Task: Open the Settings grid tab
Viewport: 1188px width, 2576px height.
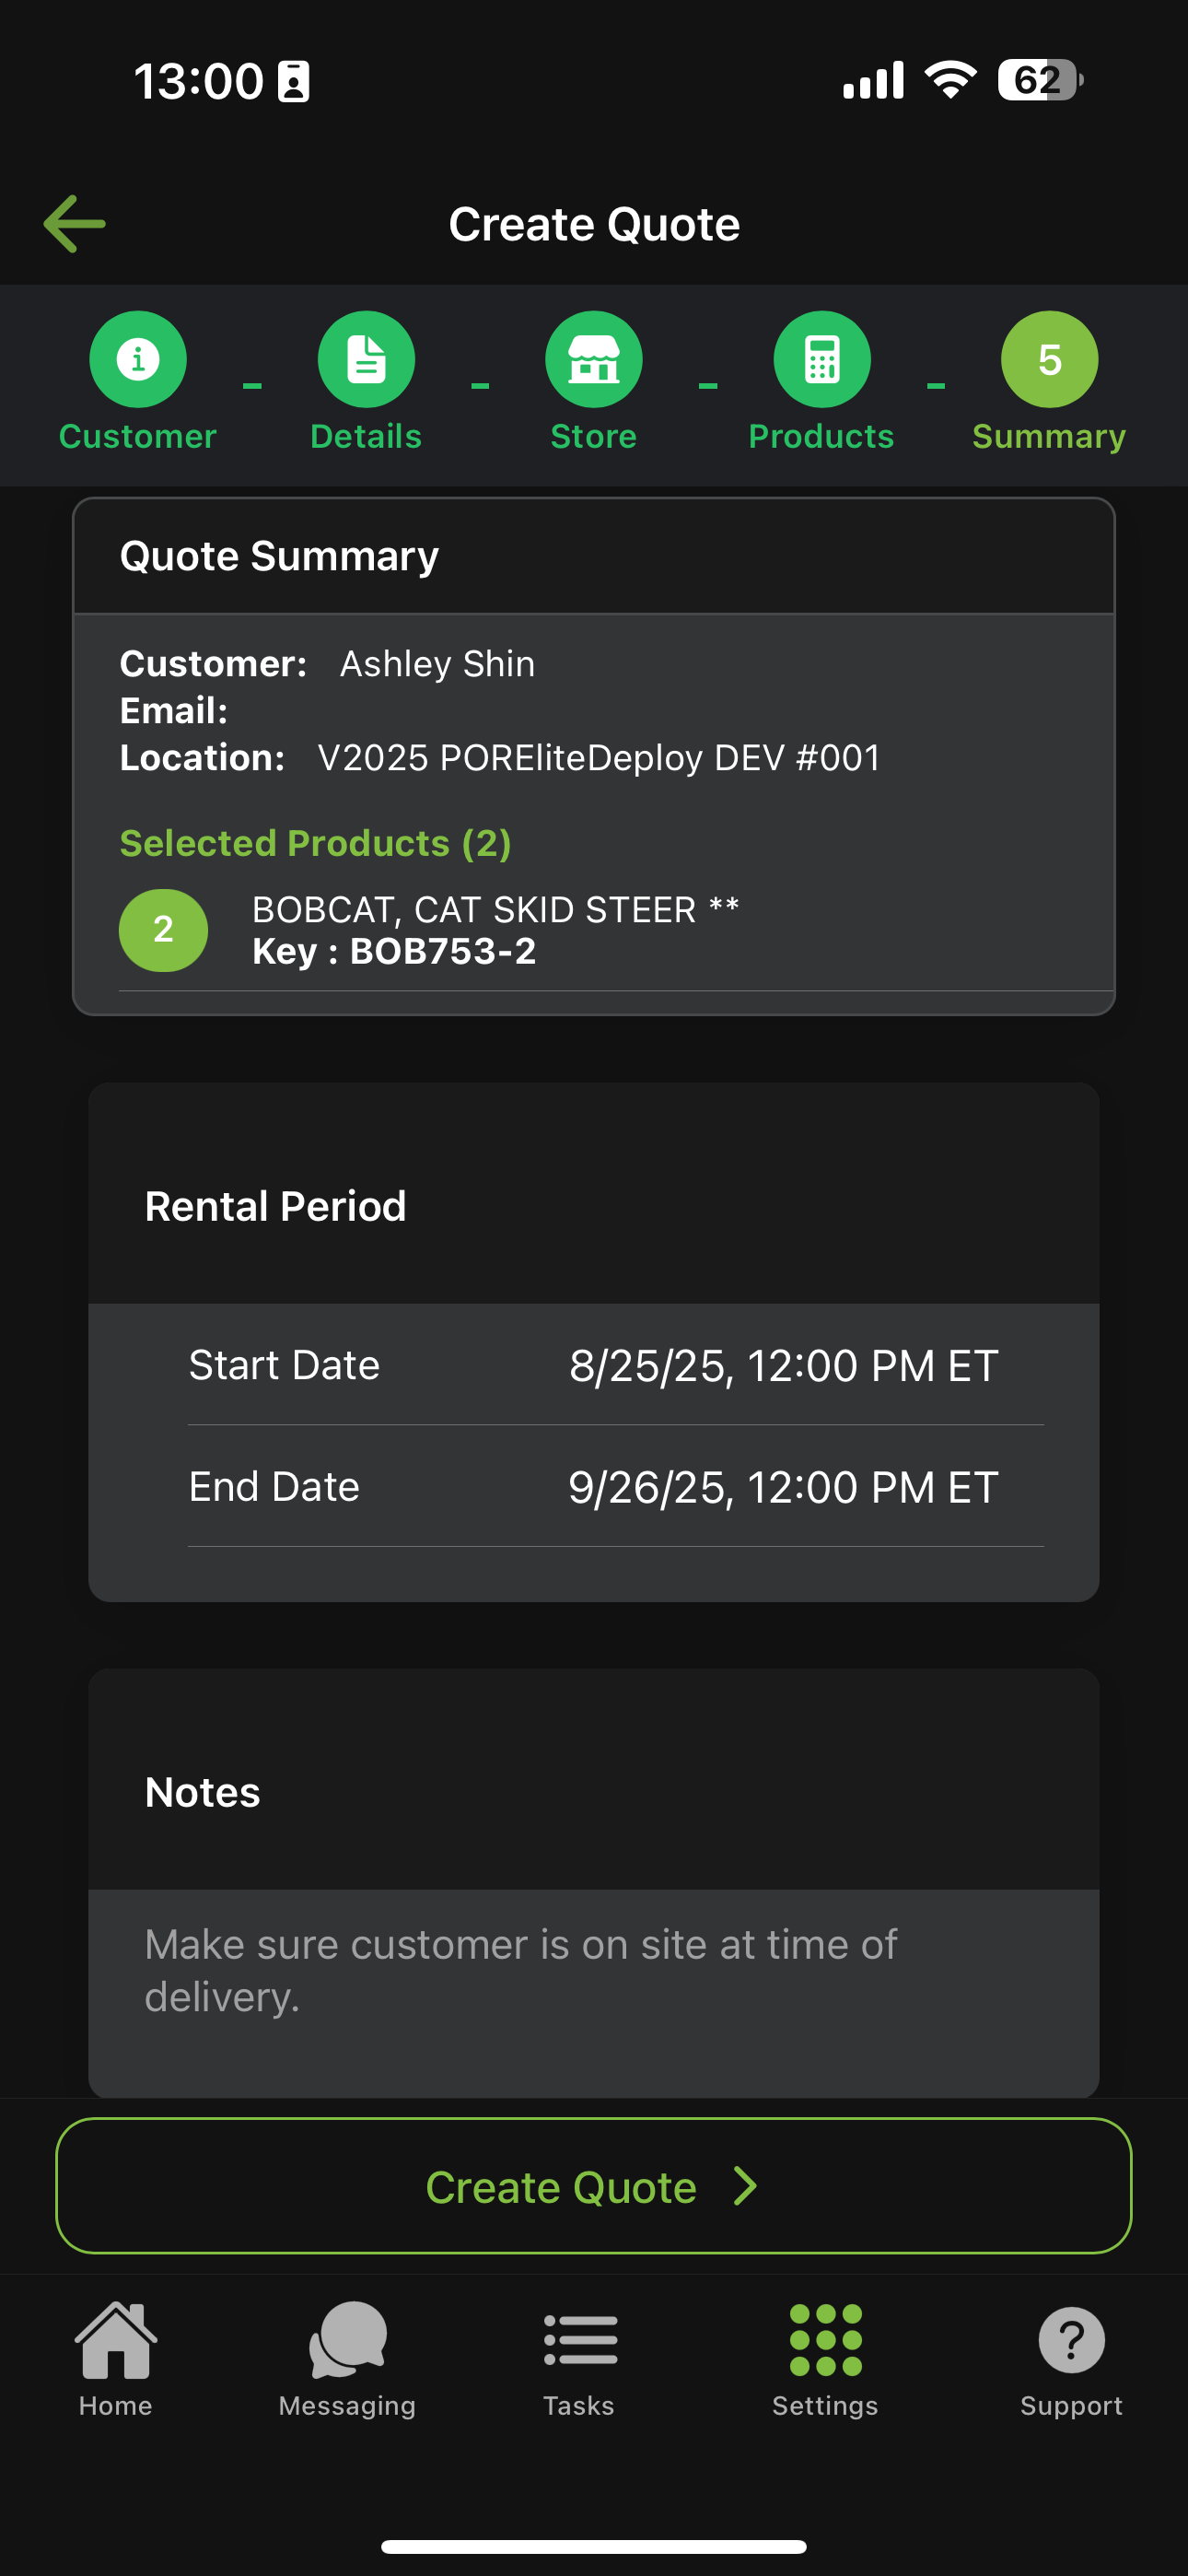Action: (x=825, y=2358)
